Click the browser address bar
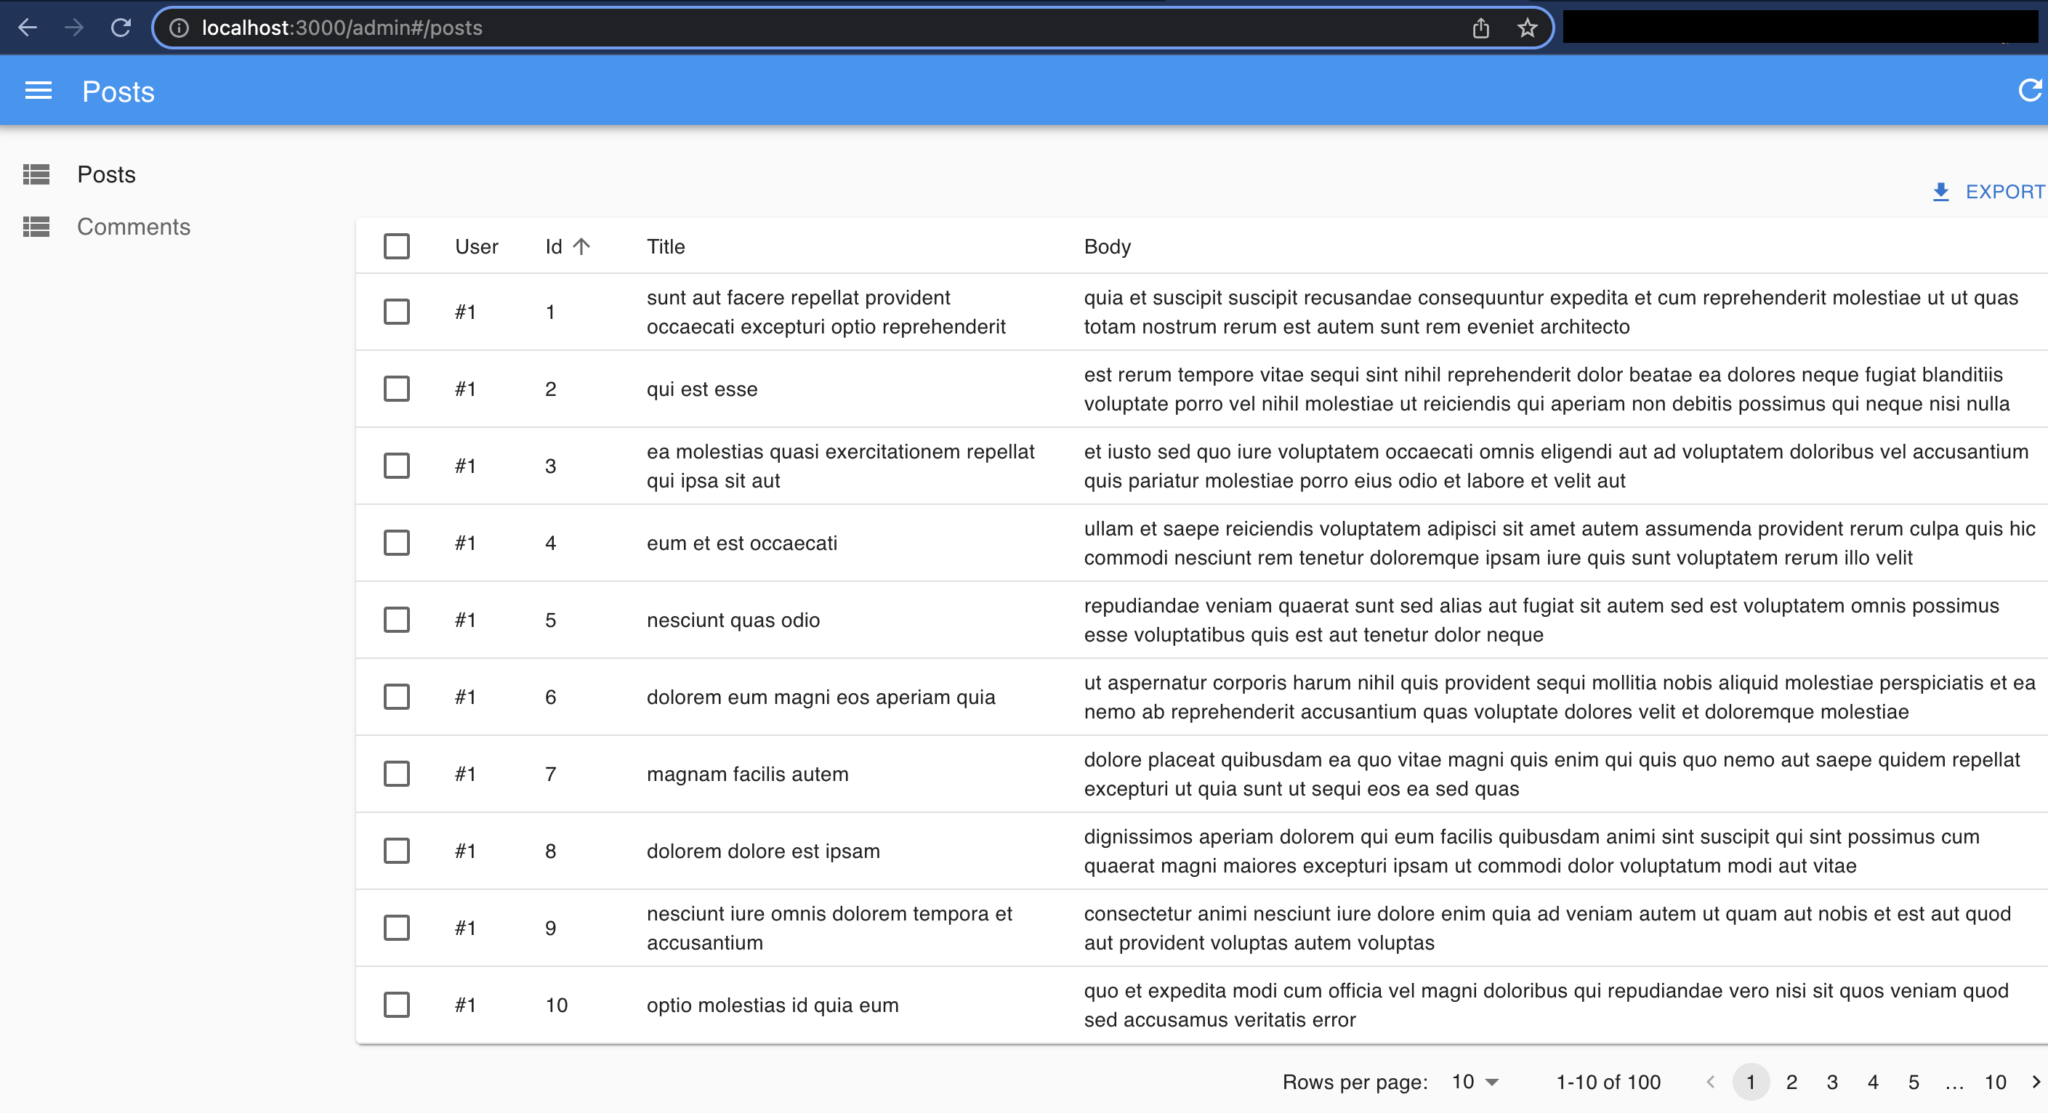The height and width of the screenshot is (1113, 2048). pos(800,28)
